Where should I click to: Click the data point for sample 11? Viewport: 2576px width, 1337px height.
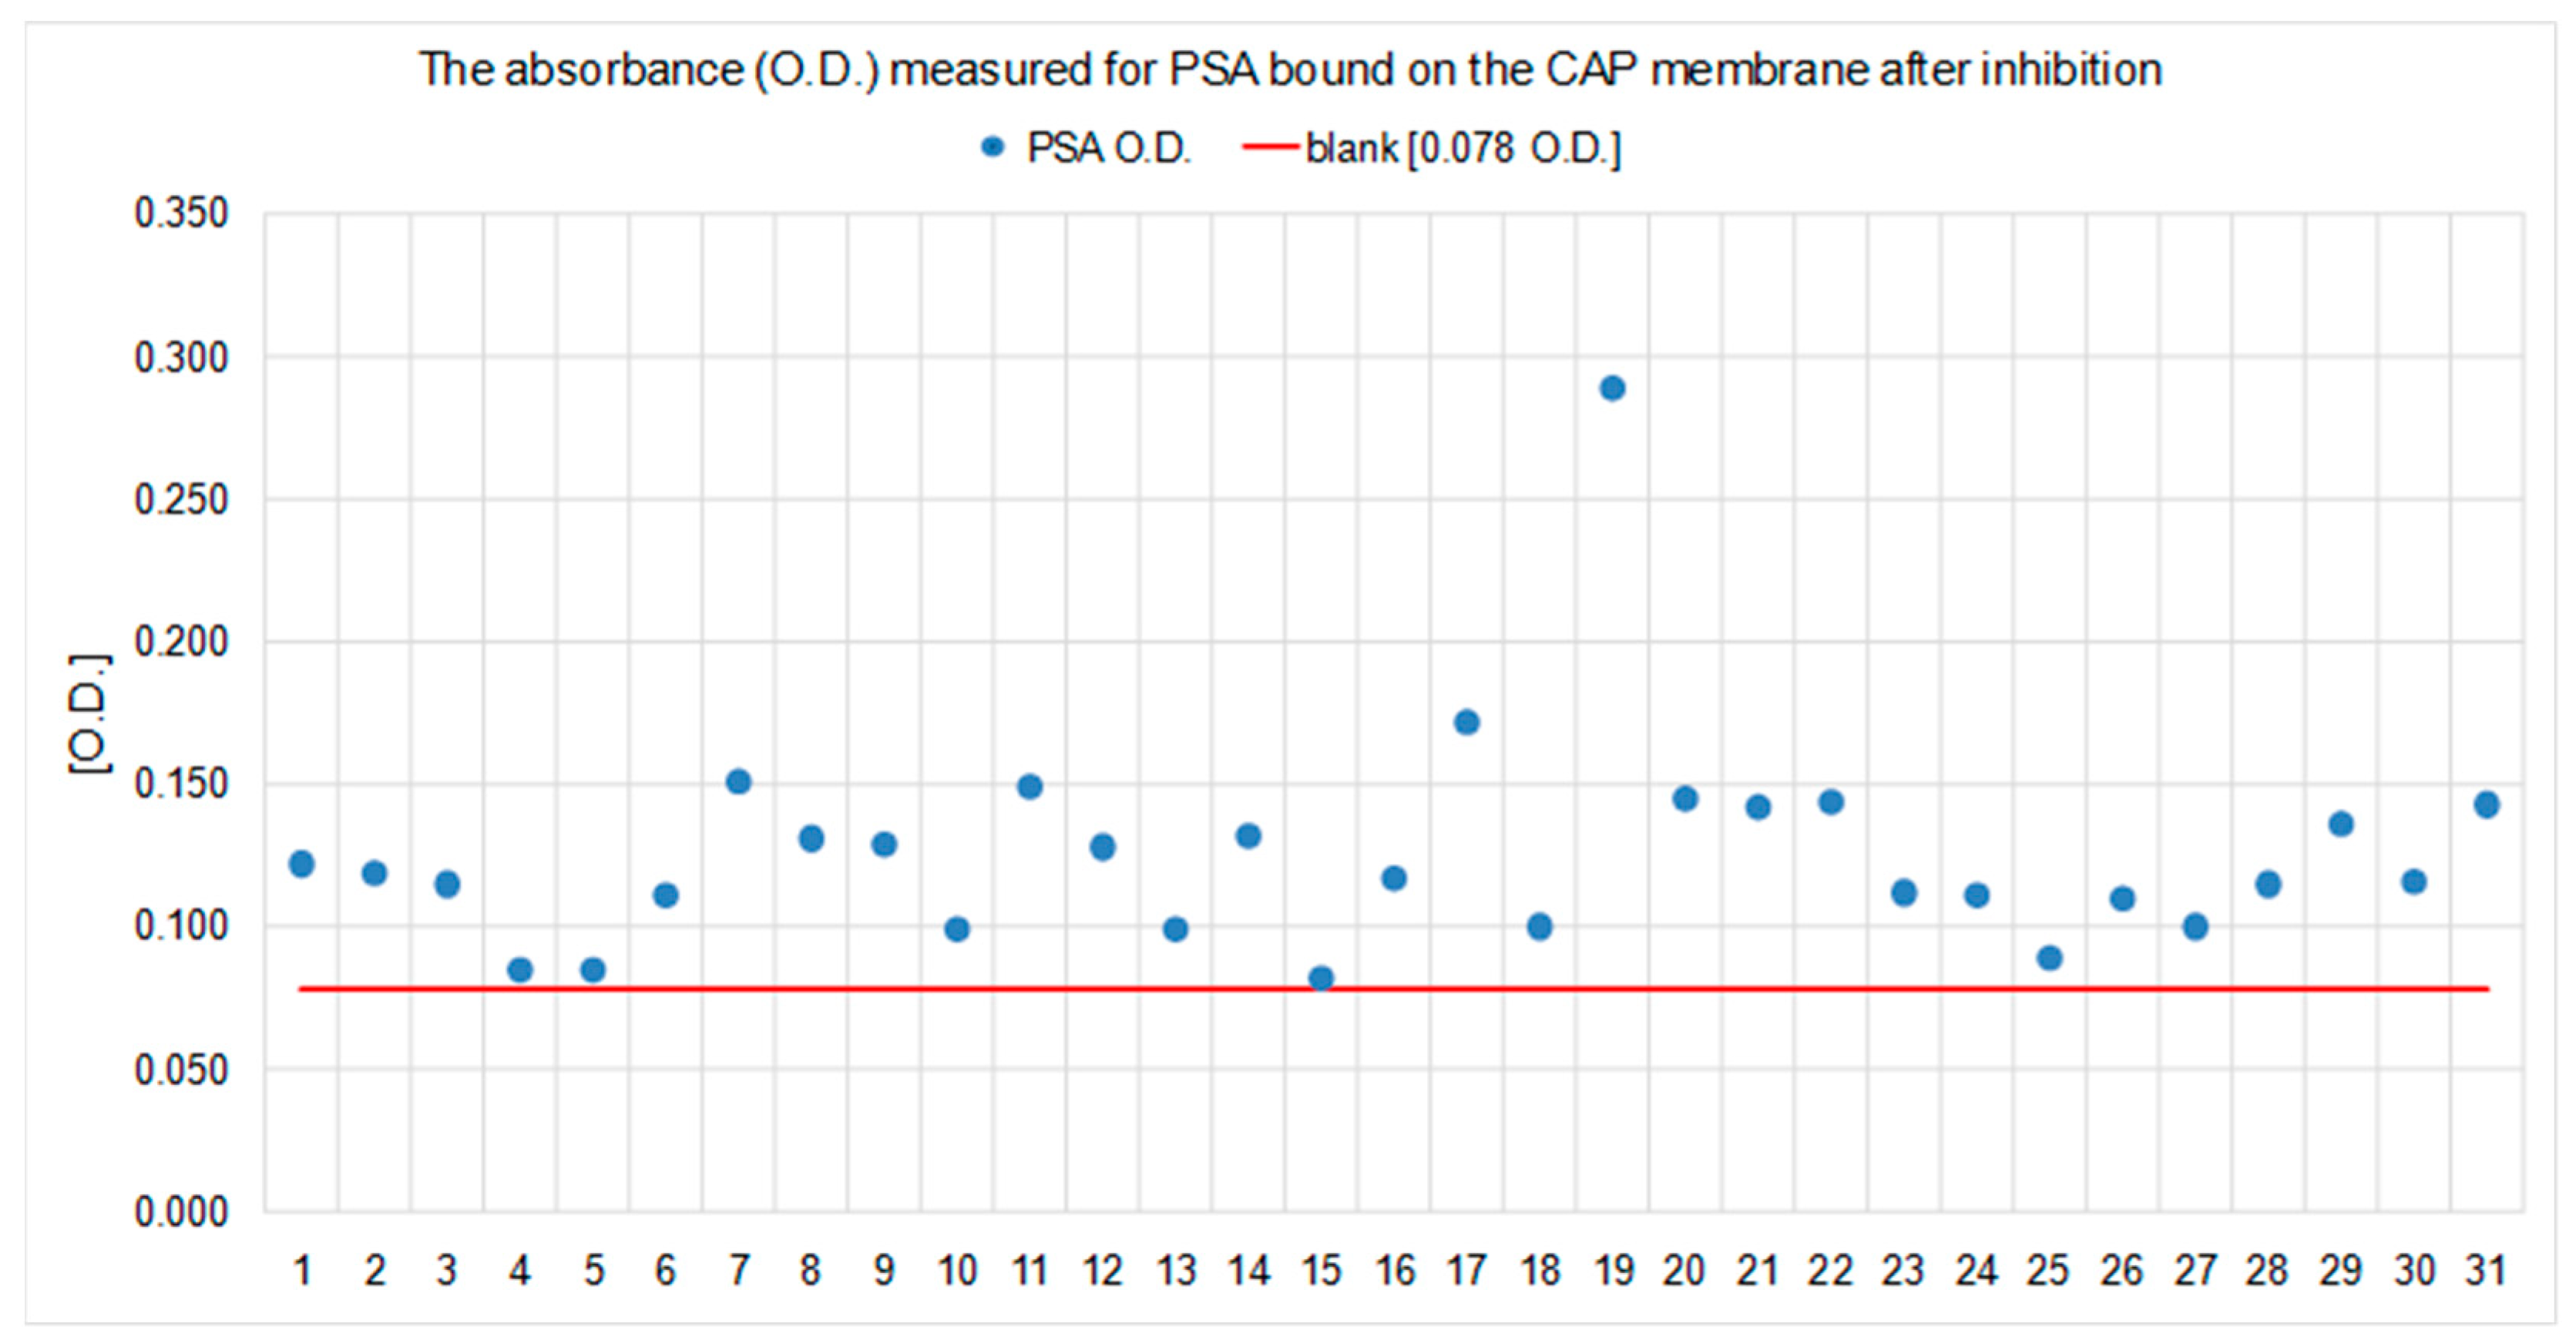click(1030, 787)
